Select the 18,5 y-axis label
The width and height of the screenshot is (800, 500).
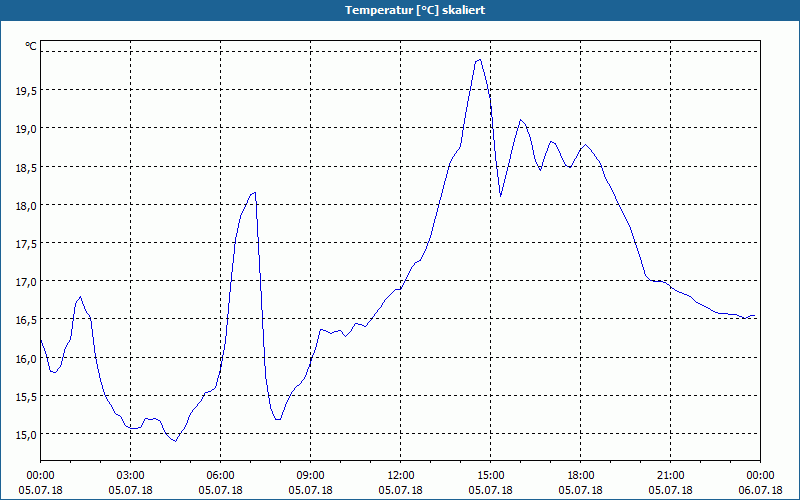pyautogui.click(x=26, y=168)
